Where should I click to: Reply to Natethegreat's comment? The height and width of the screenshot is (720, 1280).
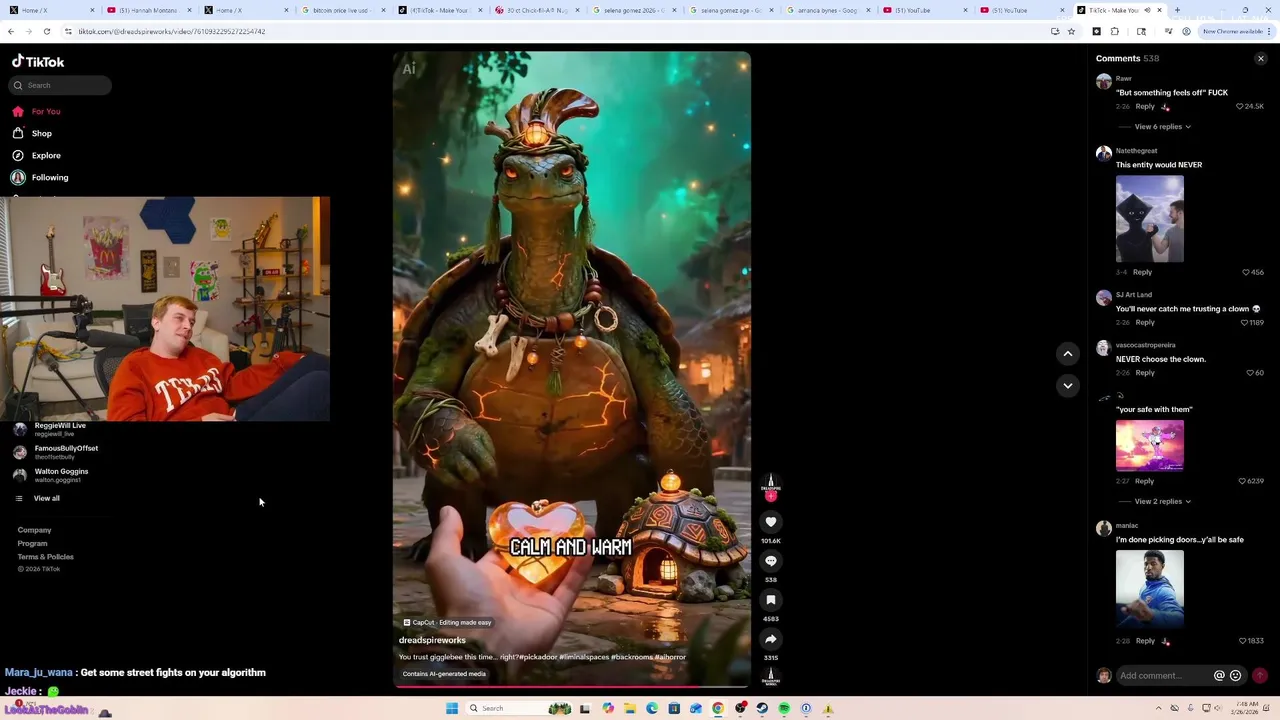tap(1142, 272)
